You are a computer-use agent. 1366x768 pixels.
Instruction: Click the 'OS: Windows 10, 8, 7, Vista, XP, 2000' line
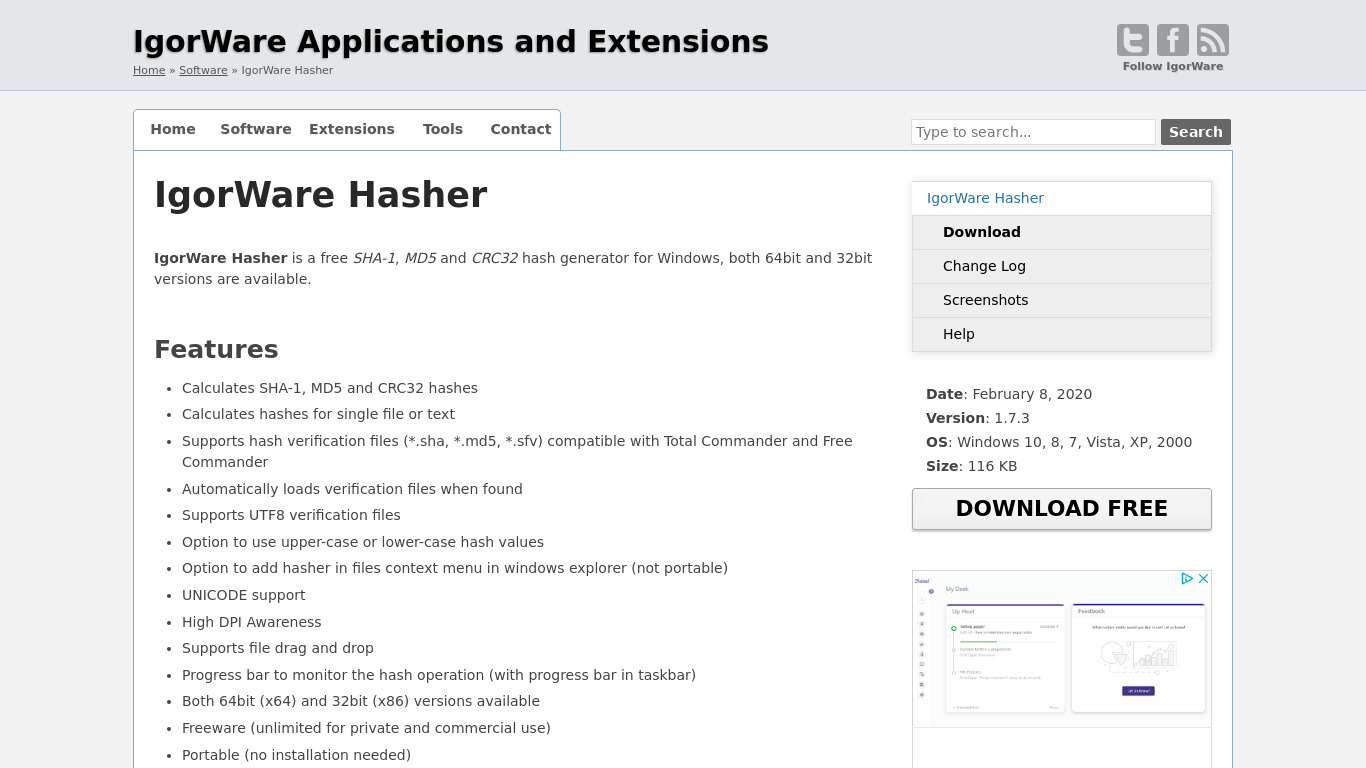coord(1059,442)
